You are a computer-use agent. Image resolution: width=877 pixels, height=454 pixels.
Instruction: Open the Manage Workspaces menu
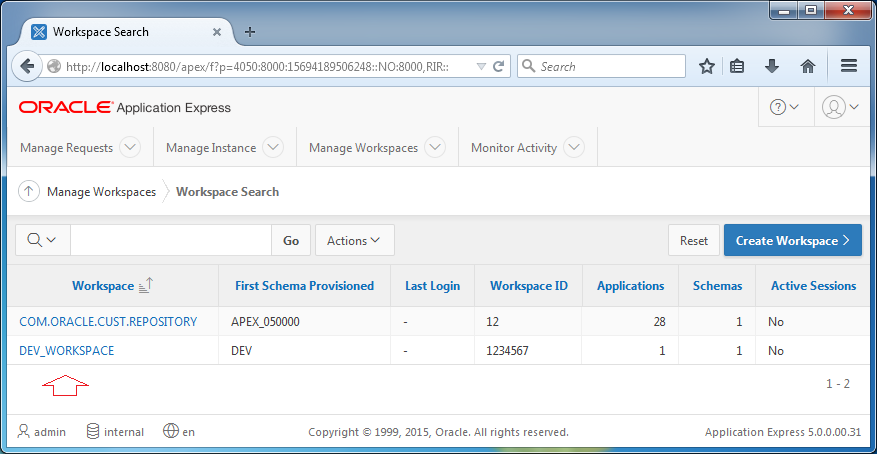pos(364,148)
